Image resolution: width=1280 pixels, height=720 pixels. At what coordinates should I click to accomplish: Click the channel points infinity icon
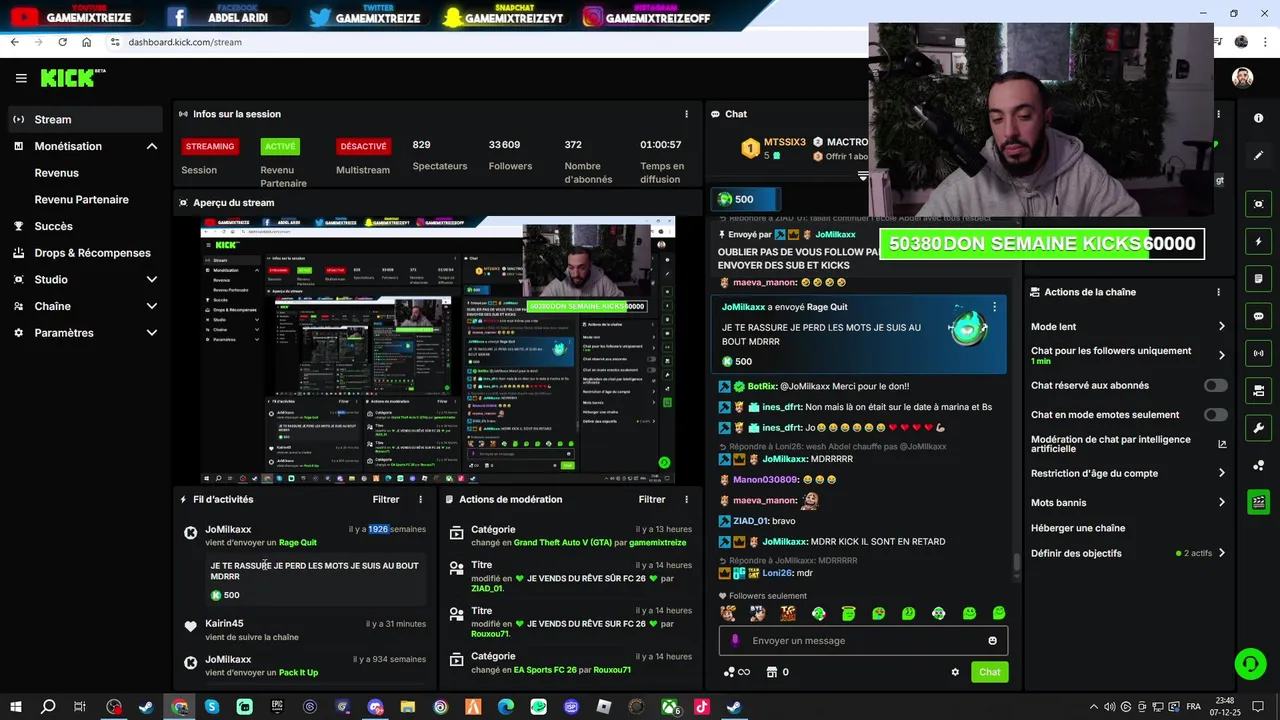point(737,672)
